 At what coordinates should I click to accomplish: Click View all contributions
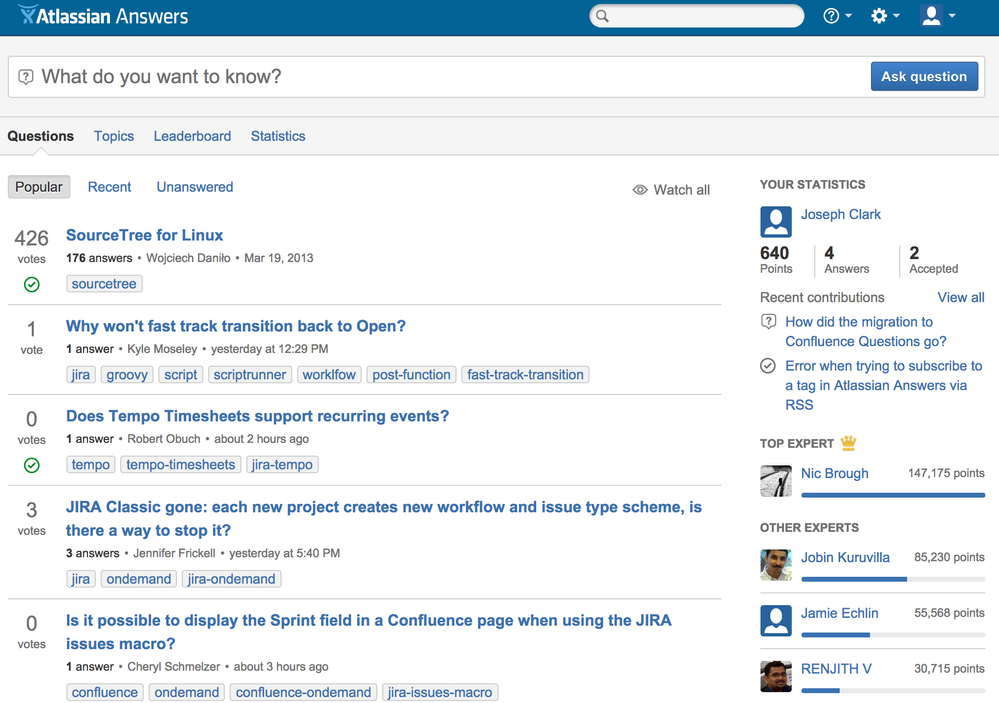pyautogui.click(x=961, y=298)
